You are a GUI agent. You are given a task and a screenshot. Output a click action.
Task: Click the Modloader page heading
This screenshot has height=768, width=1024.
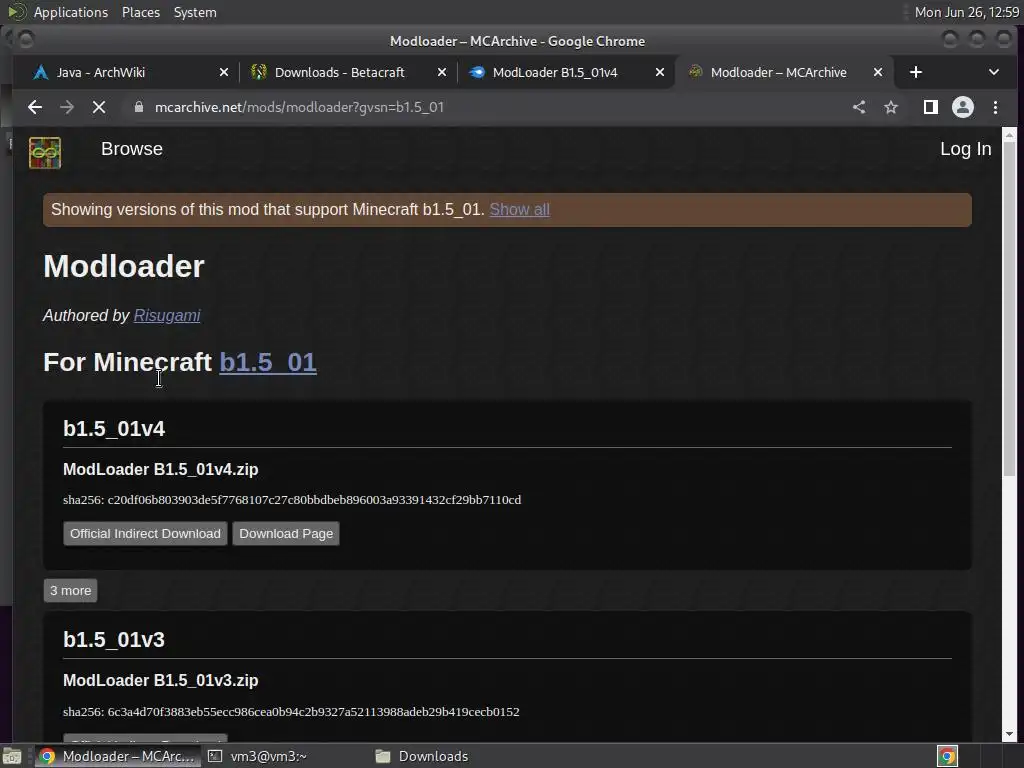124,266
